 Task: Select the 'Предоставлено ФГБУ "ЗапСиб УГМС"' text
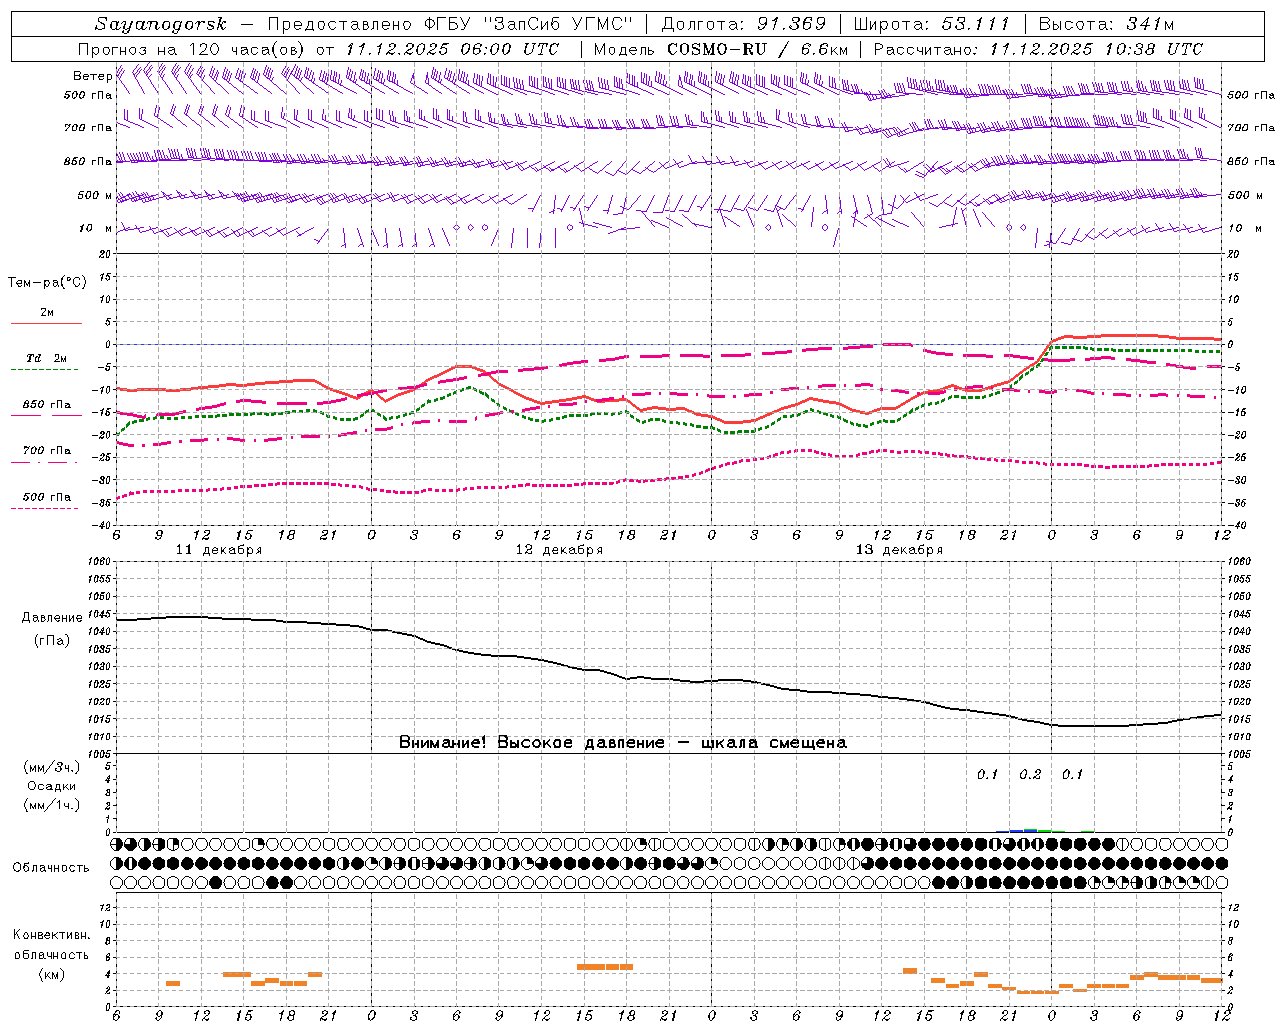click(x=451, y=24)
